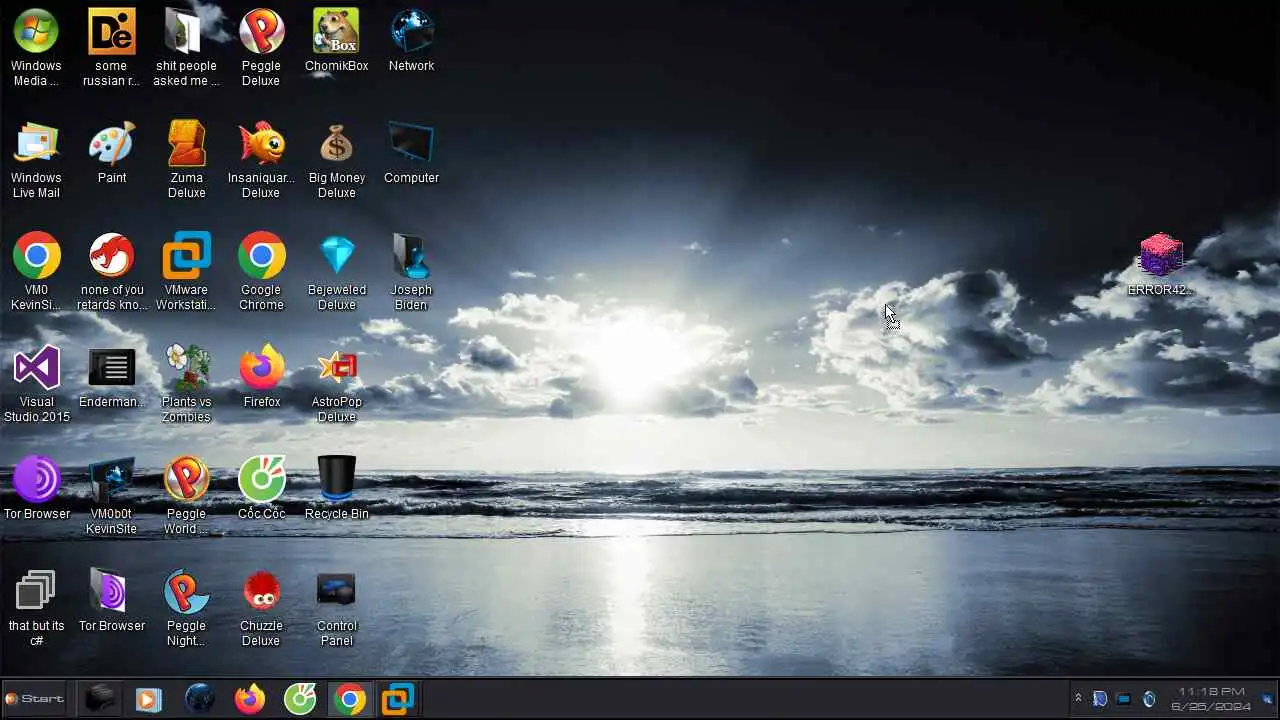
Task: Open 'that but its c#' desktop icon
Action: 36,607
